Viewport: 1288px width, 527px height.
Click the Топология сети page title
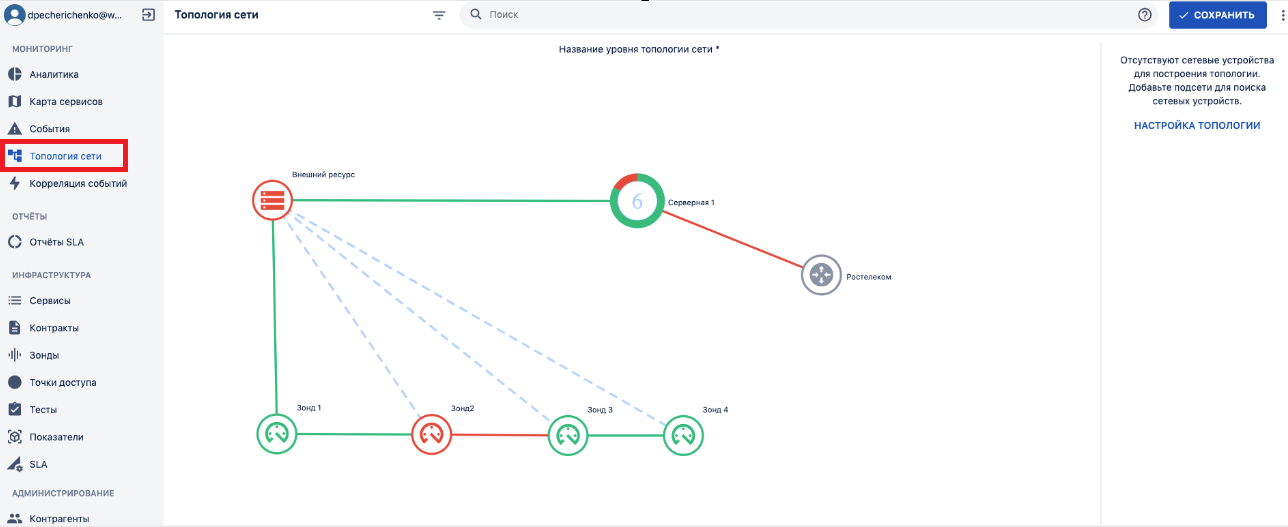click(215, 15)
